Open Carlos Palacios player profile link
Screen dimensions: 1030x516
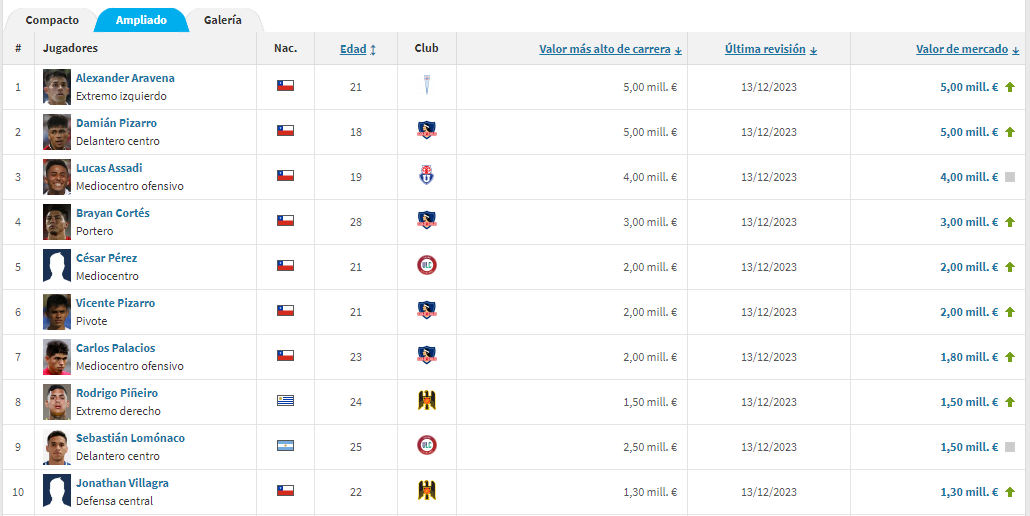point(116,348)
